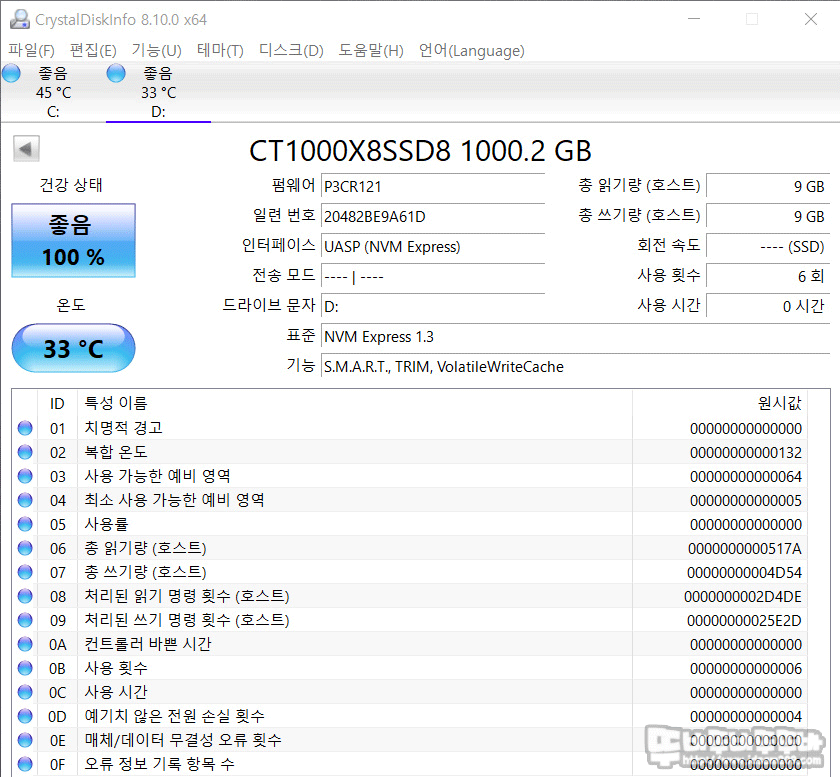Click status orb for 0F 오류 정보 기록 항목 수
The height and width of the screenshot is (777, 840).
pos(25,764)
